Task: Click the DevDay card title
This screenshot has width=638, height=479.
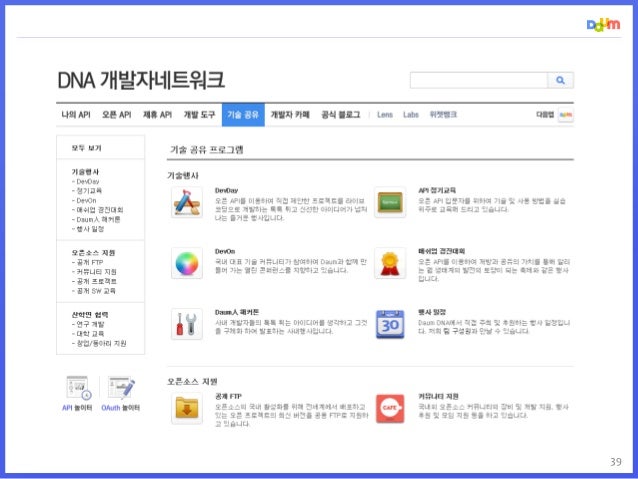Action: tap(227, 190)
